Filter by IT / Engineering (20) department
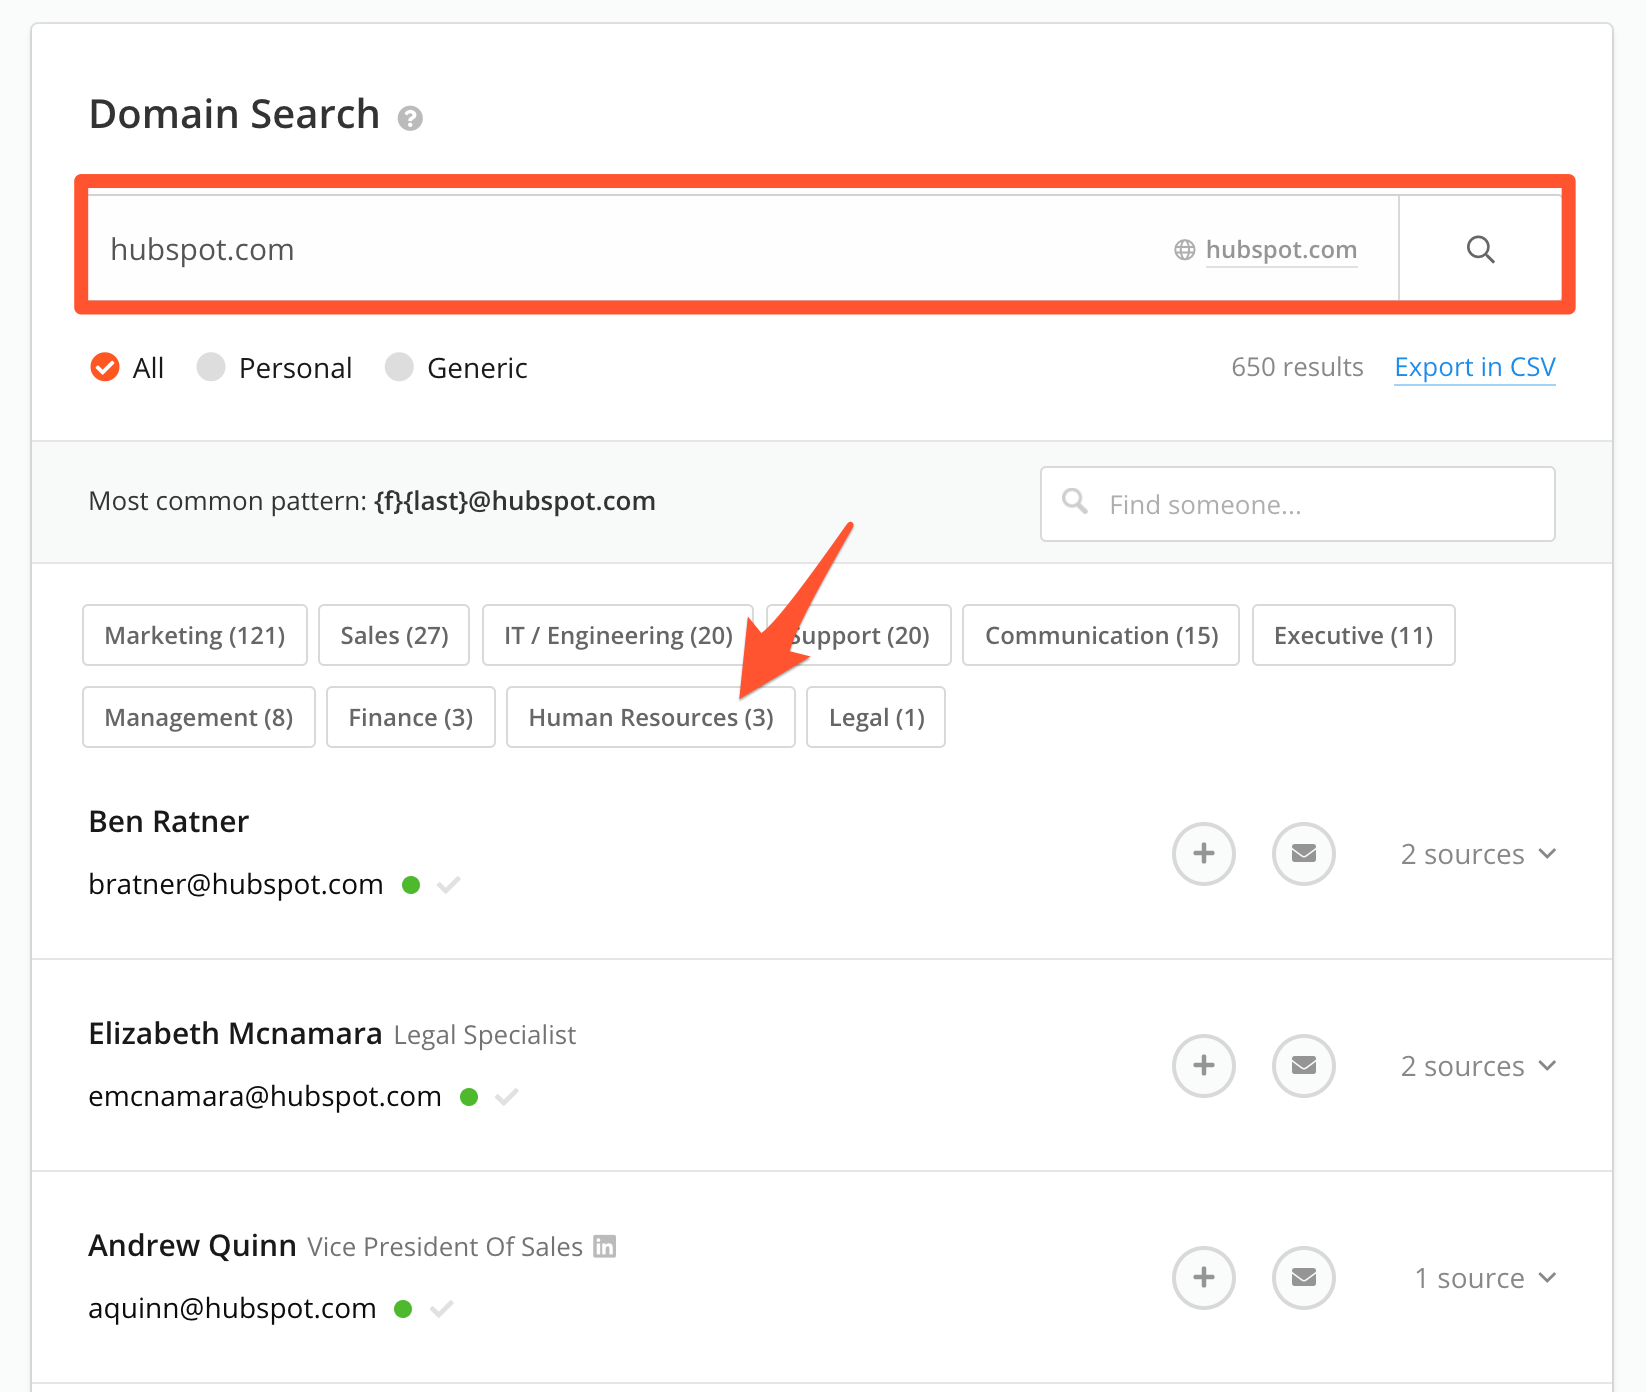Screen dimensions: 1646x1392 (618, 635)
